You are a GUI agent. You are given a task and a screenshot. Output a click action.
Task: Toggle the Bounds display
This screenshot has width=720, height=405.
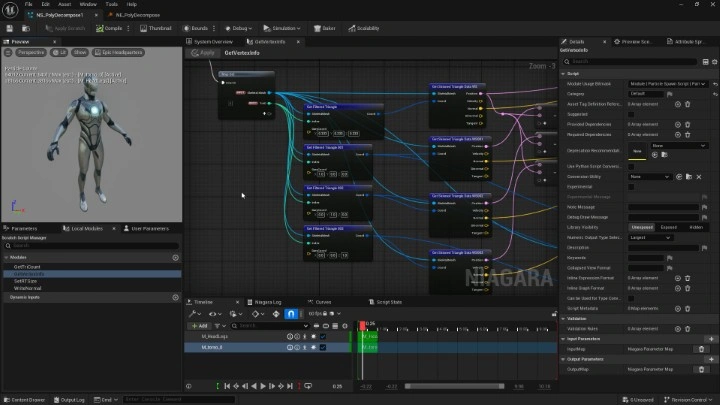tap(199, 29)
